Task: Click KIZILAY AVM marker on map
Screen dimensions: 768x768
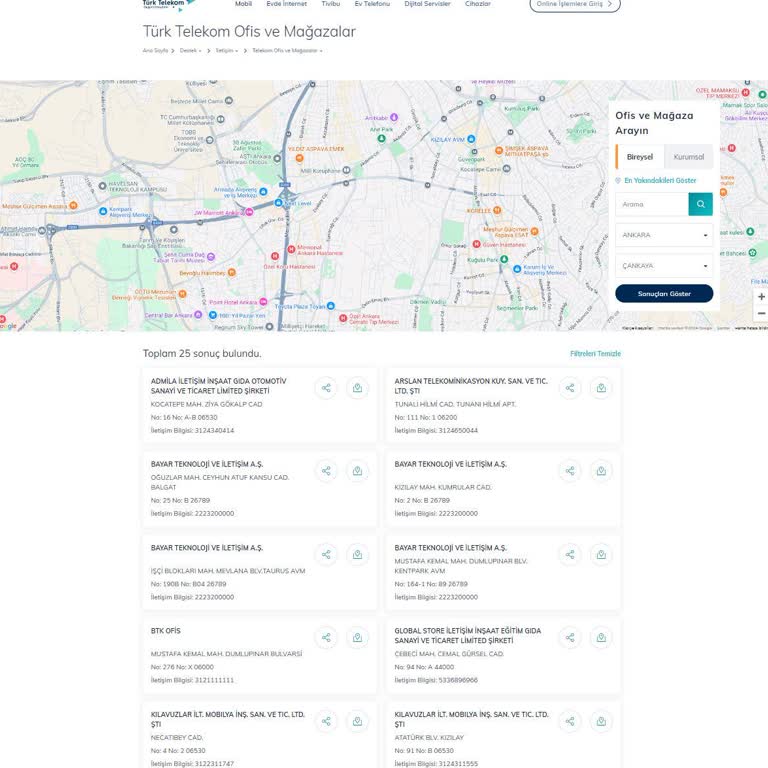Action: (x=471, y=139)
